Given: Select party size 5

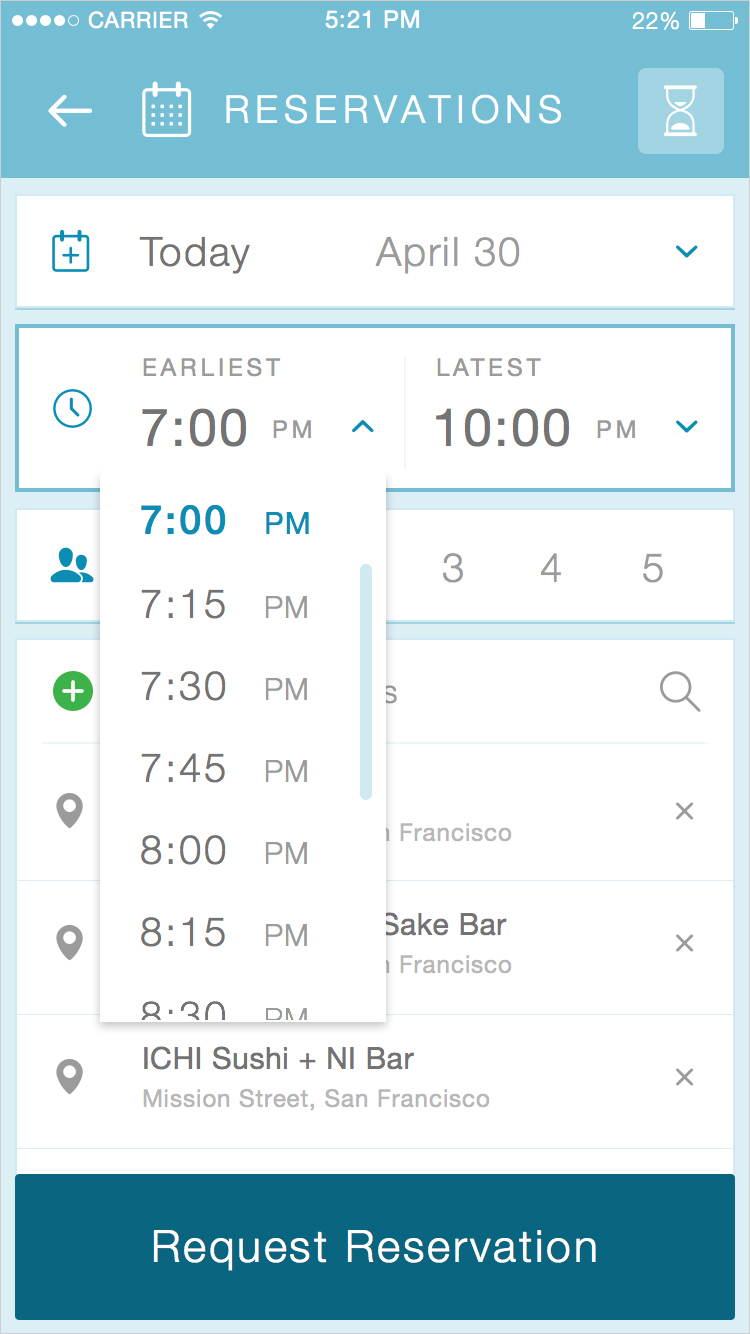Looking at the screenshot, I should tap(652, 569).
